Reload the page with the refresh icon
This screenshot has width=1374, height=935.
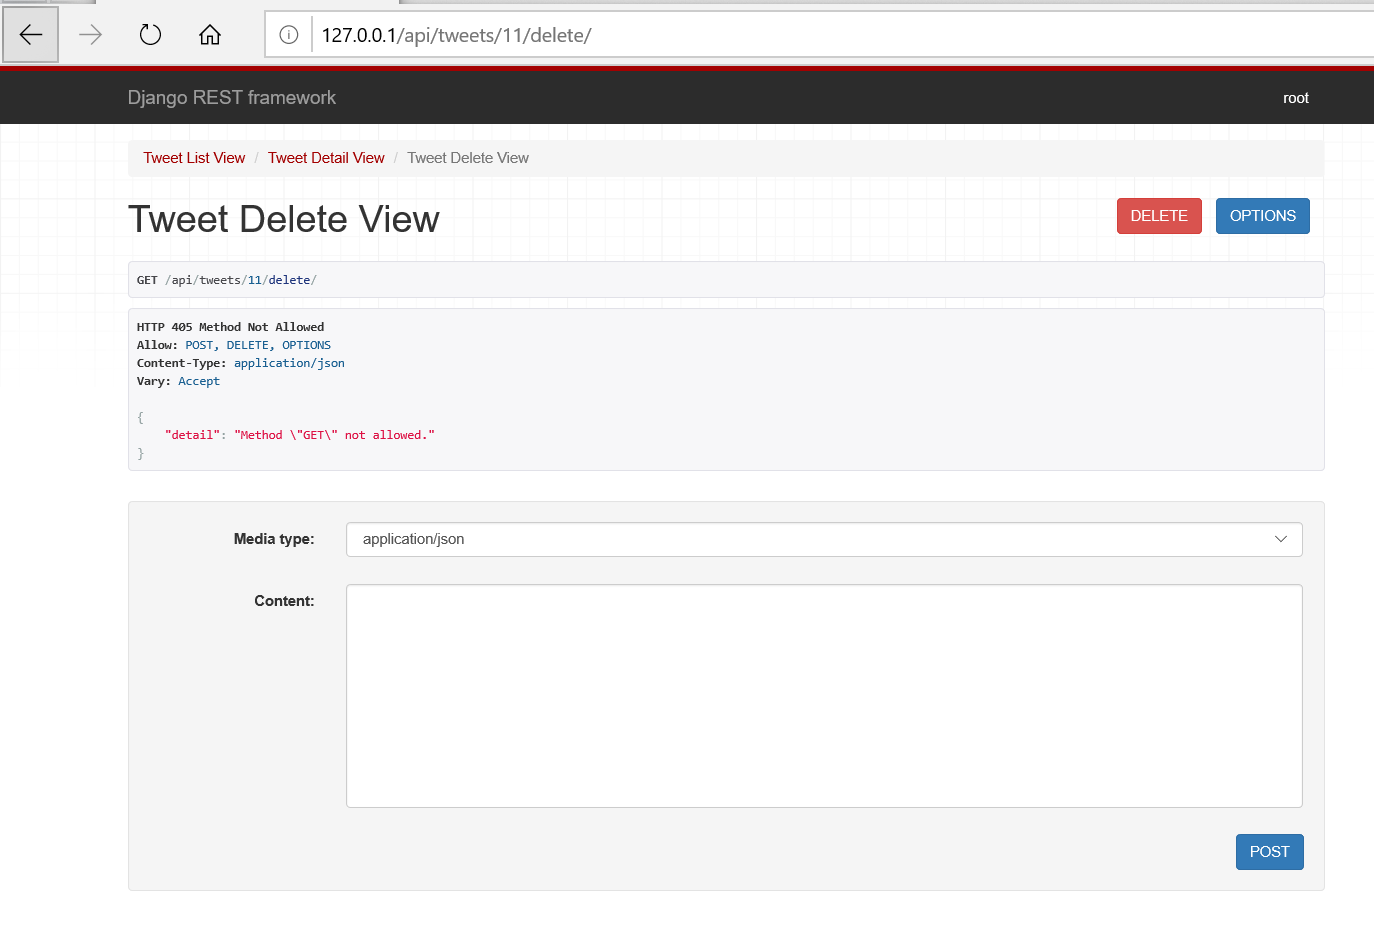150,35
